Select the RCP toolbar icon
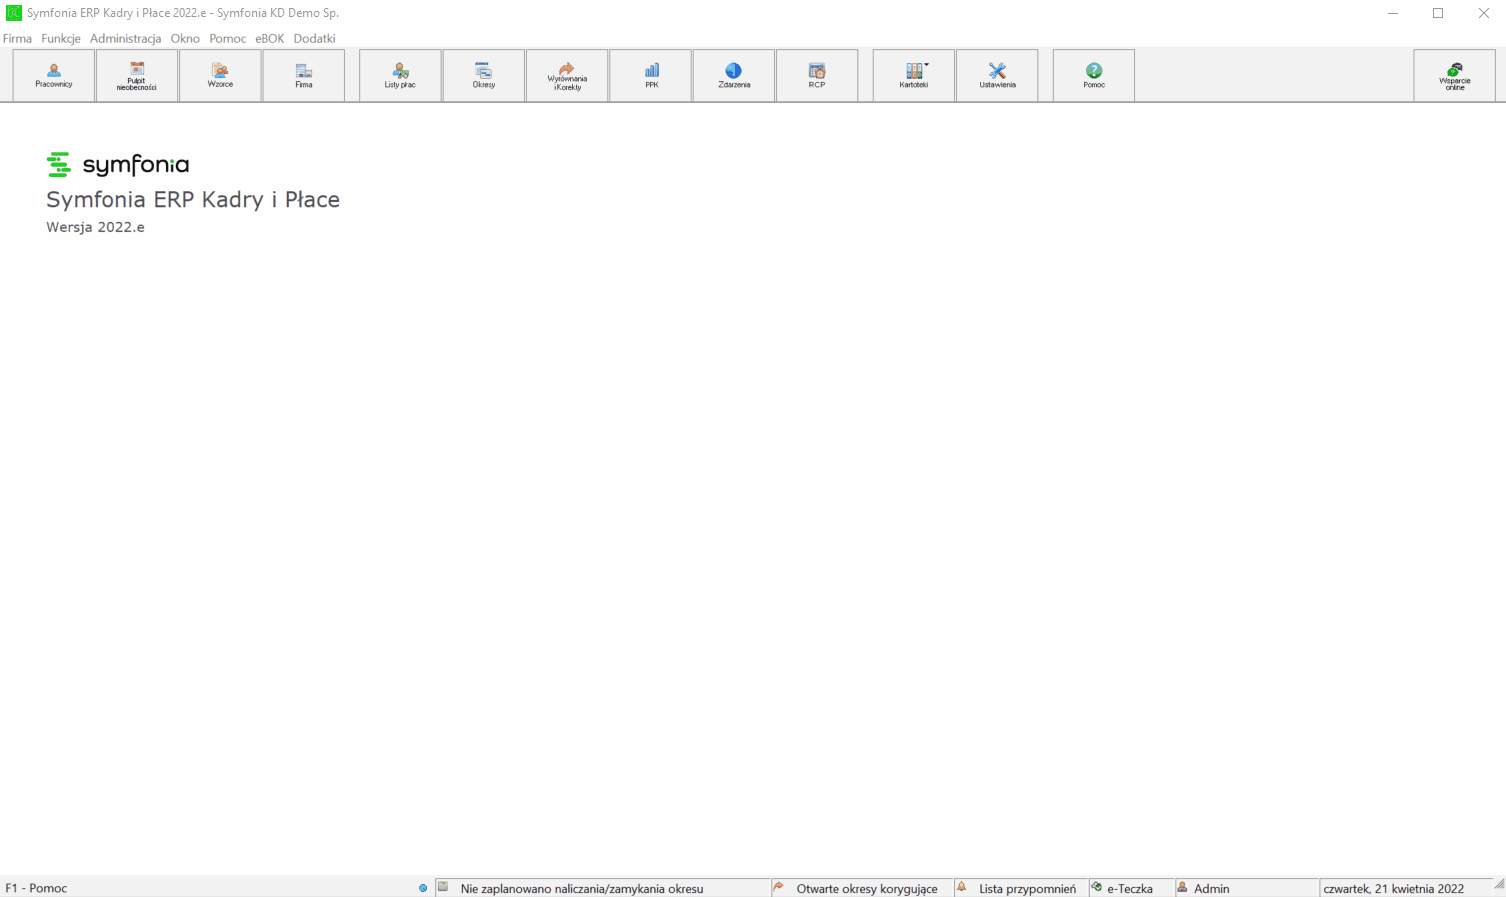 point(817,75)
